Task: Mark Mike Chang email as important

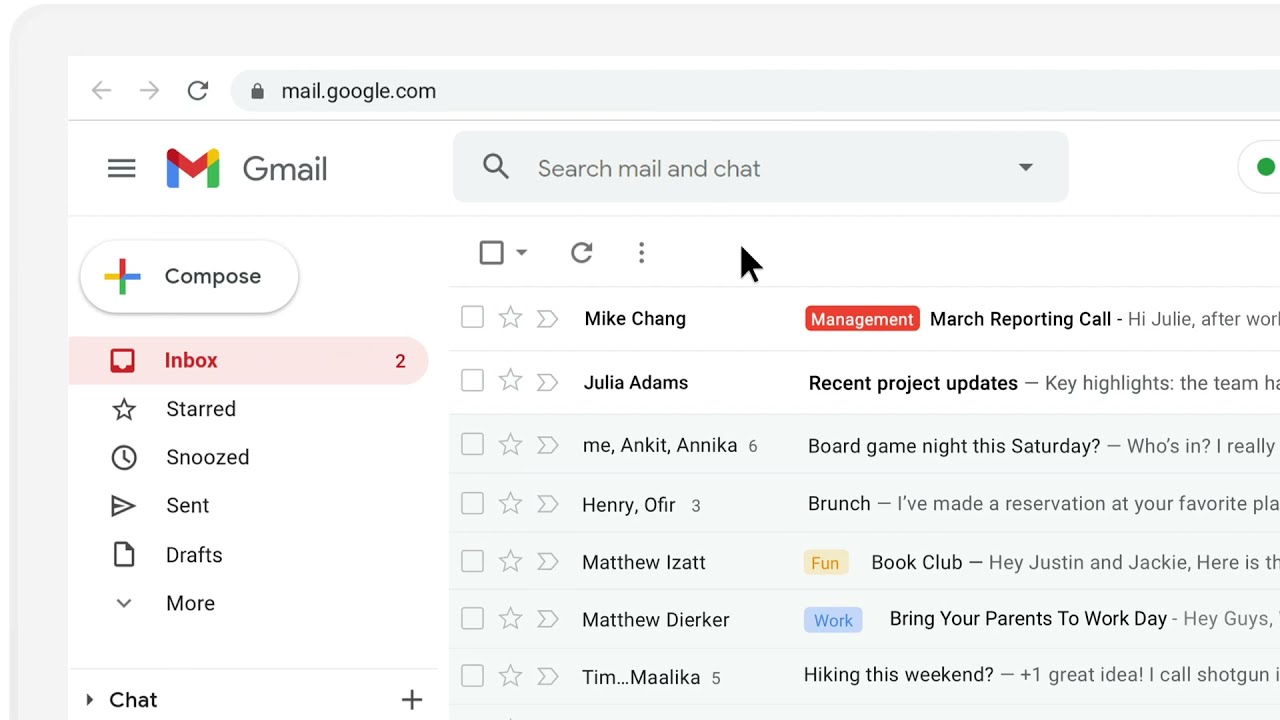Action: (x=547, y=319)
